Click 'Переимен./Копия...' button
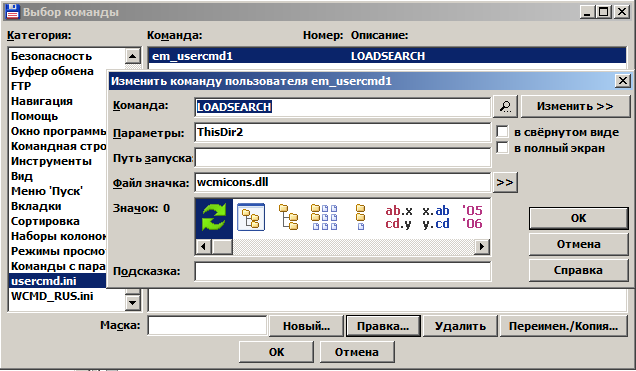The width and height of the screenshot is (636, 371). 563,326
